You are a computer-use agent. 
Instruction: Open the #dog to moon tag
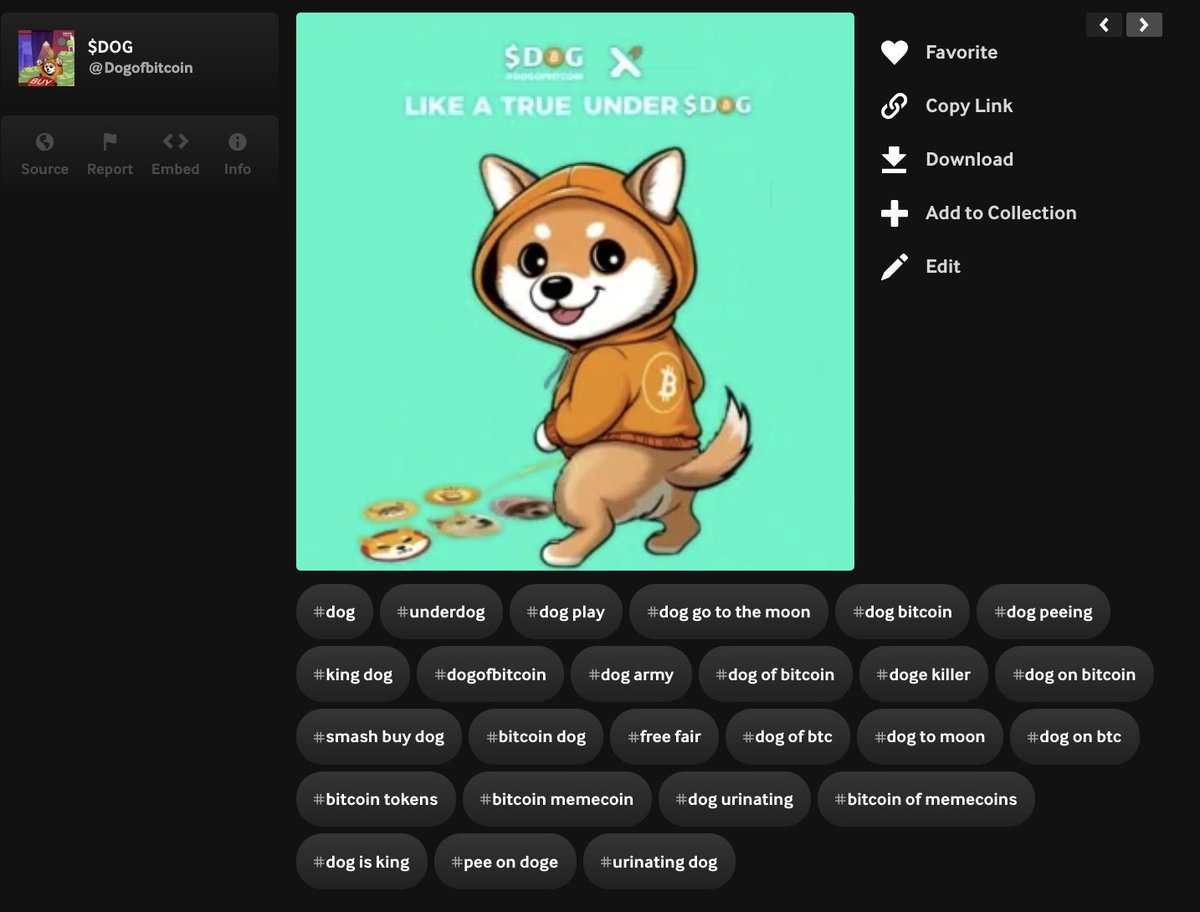pyautogui.click(x=930, y=737)
